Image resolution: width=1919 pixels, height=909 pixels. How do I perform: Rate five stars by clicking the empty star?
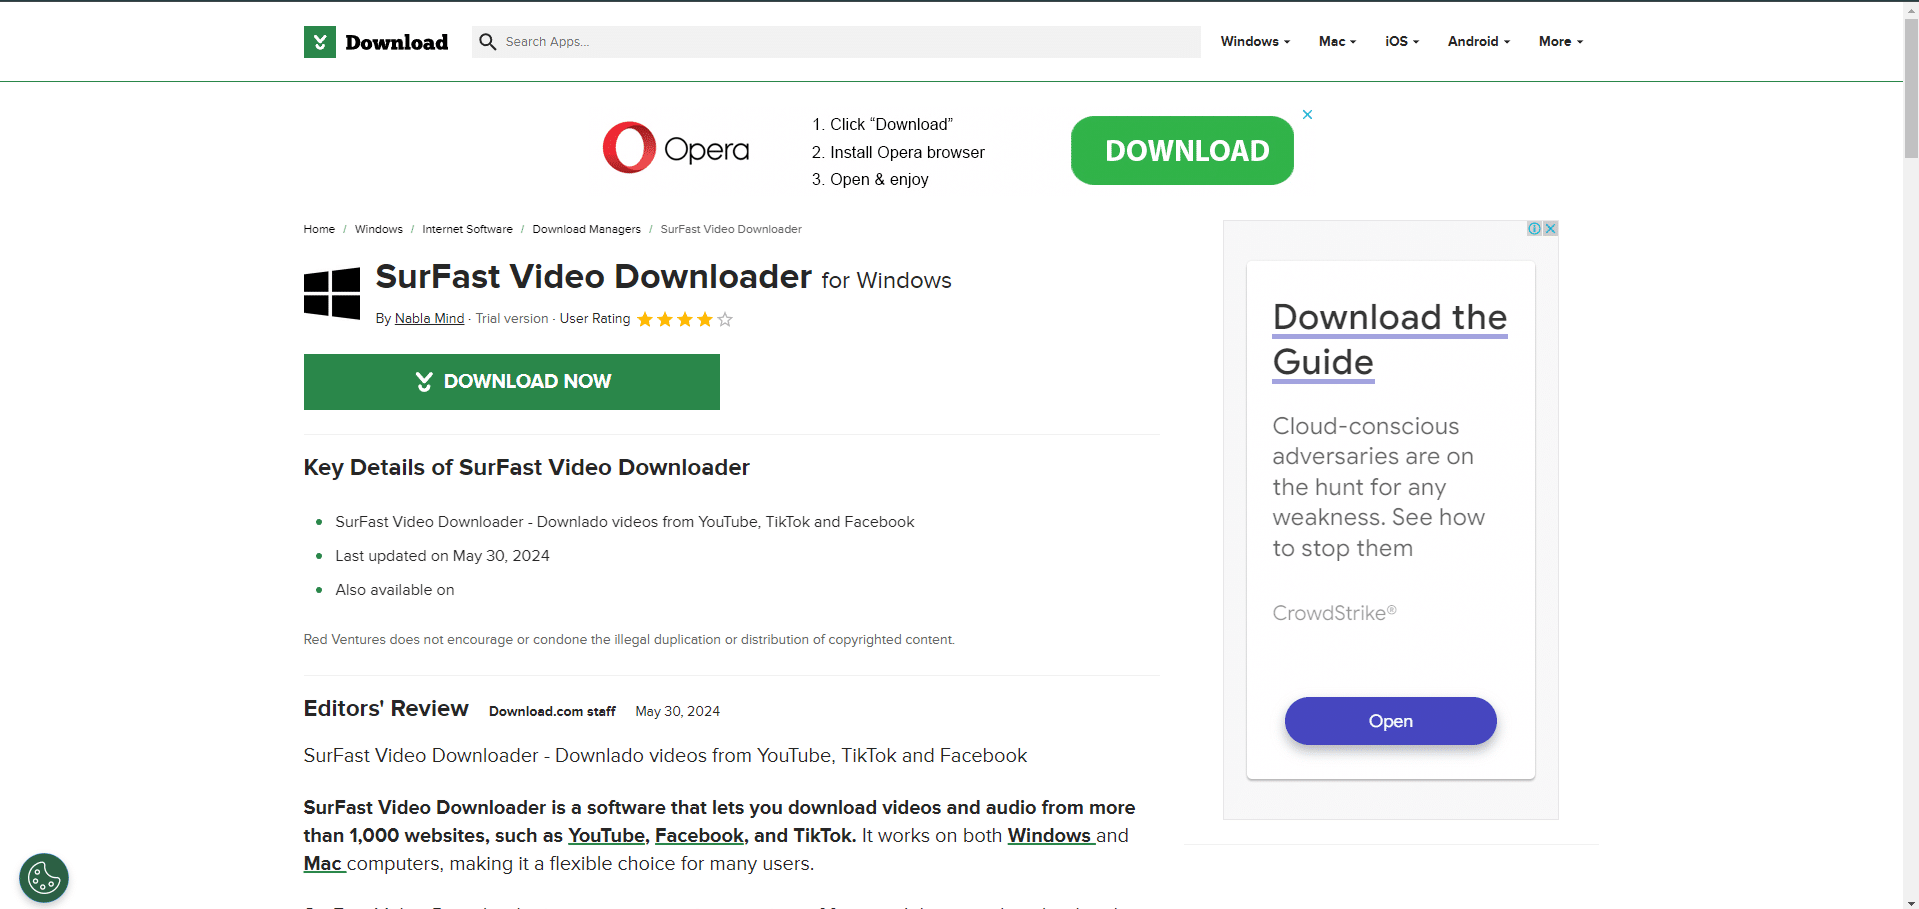(x=725, y=320)
